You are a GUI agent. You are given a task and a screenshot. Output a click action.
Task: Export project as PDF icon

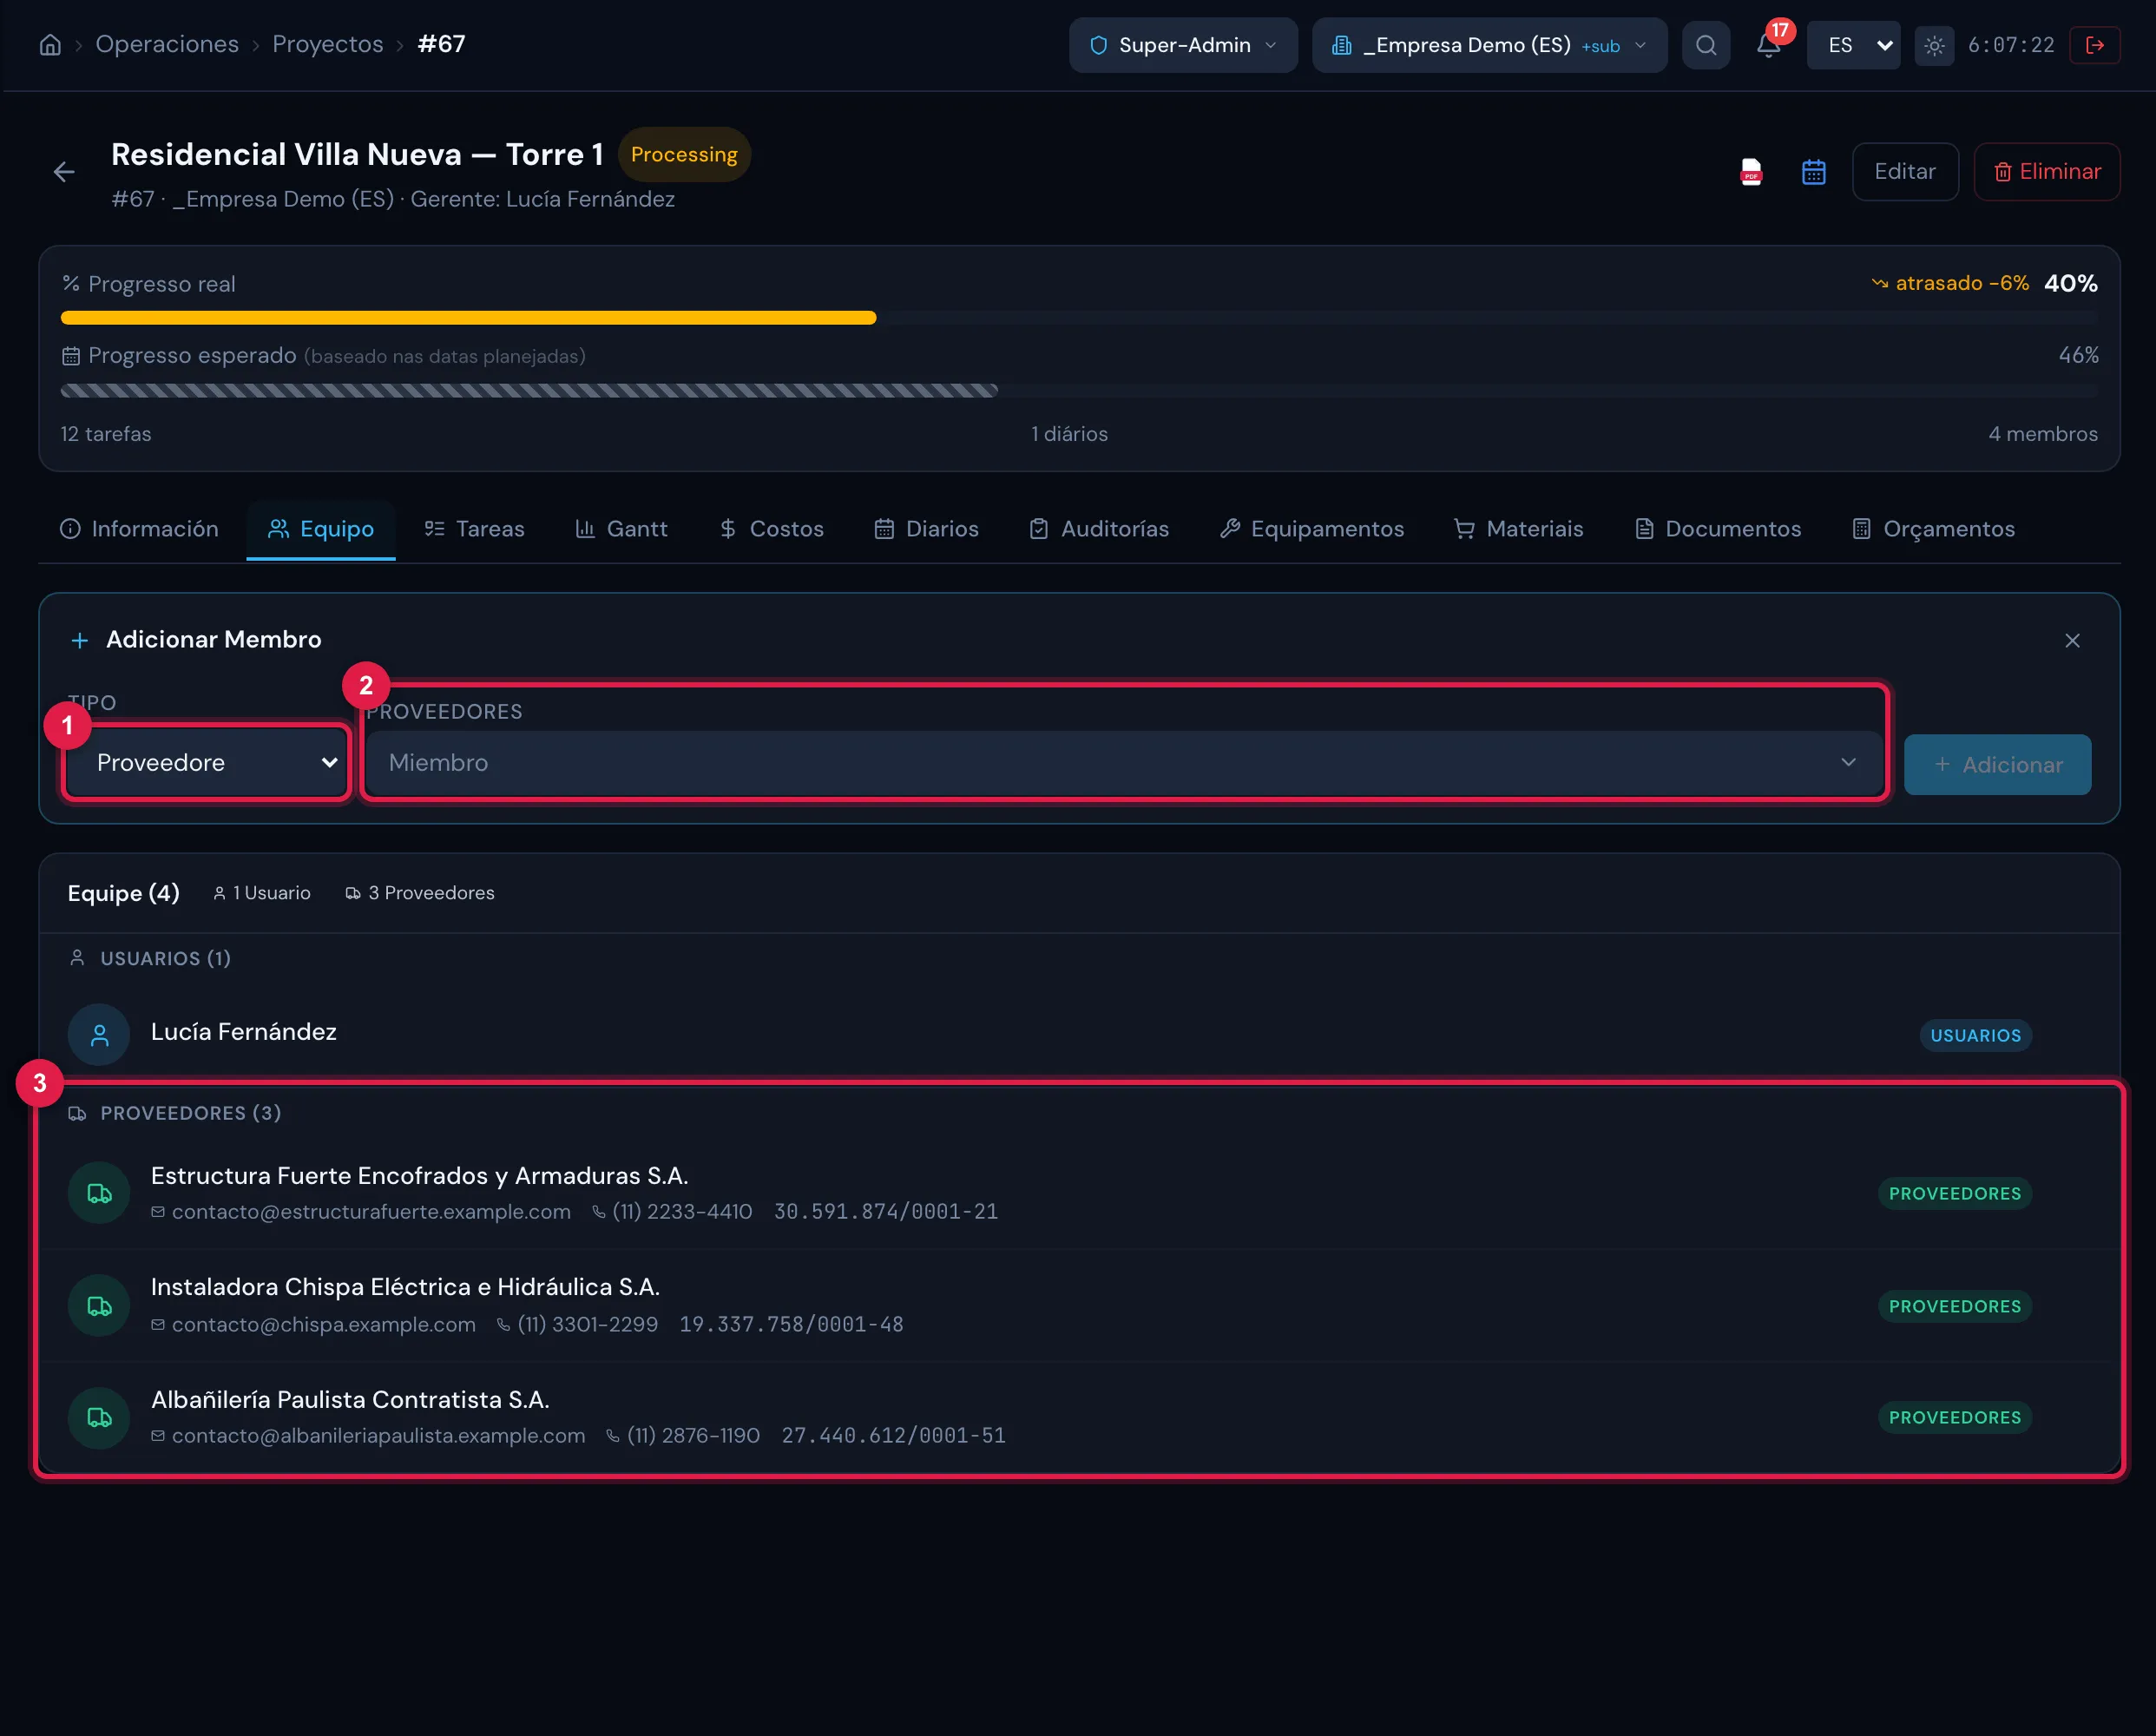click(x=1751, y=172)
